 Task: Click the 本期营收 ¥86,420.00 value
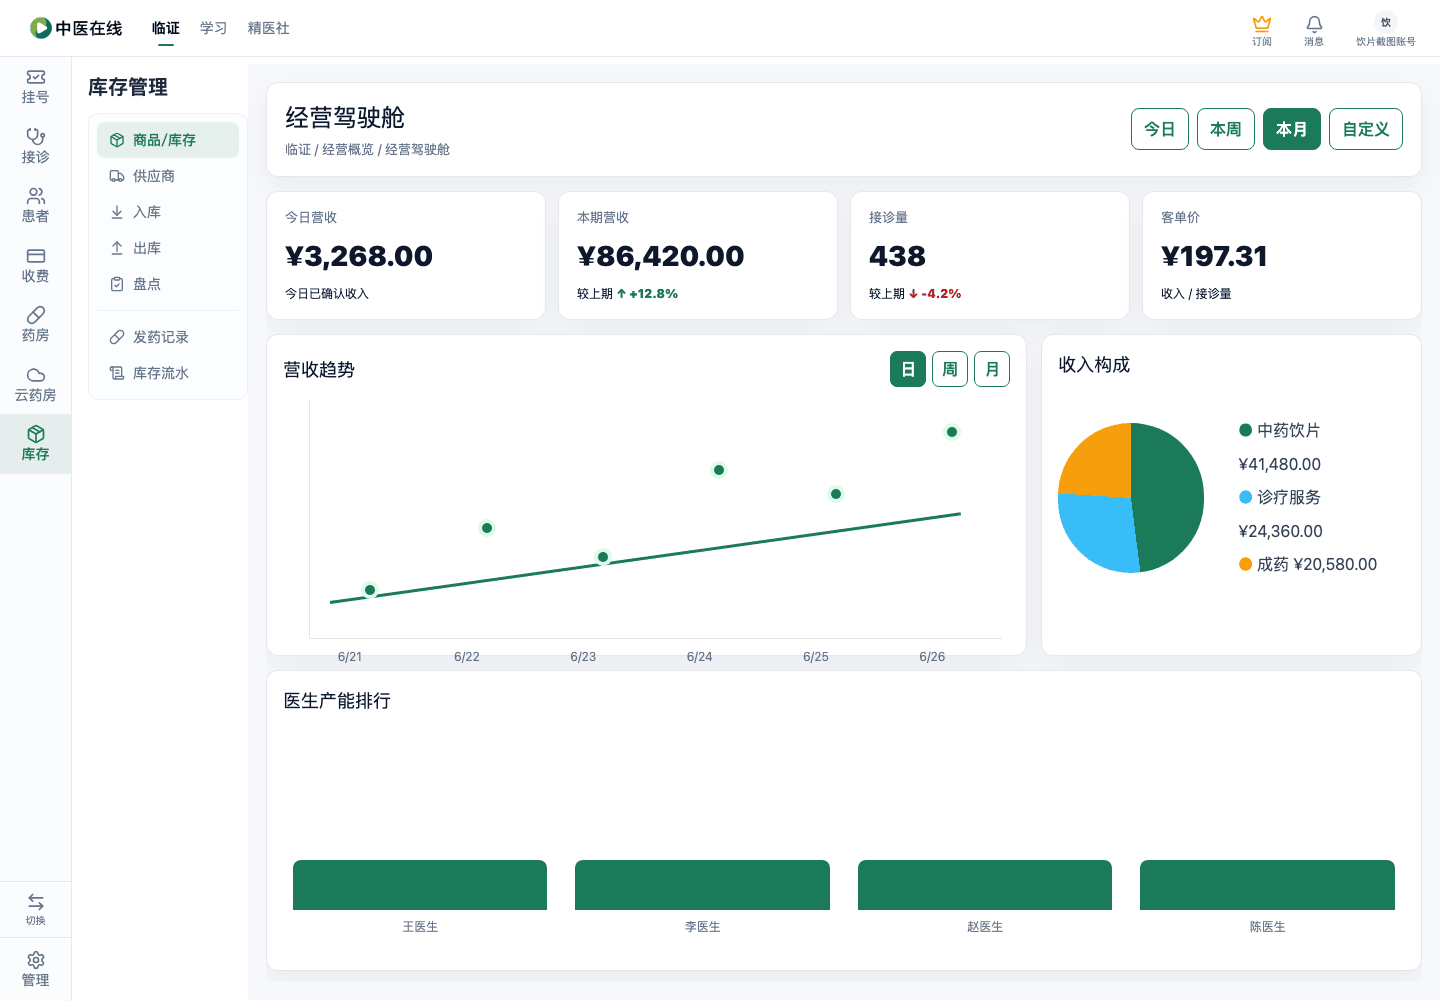660,256
